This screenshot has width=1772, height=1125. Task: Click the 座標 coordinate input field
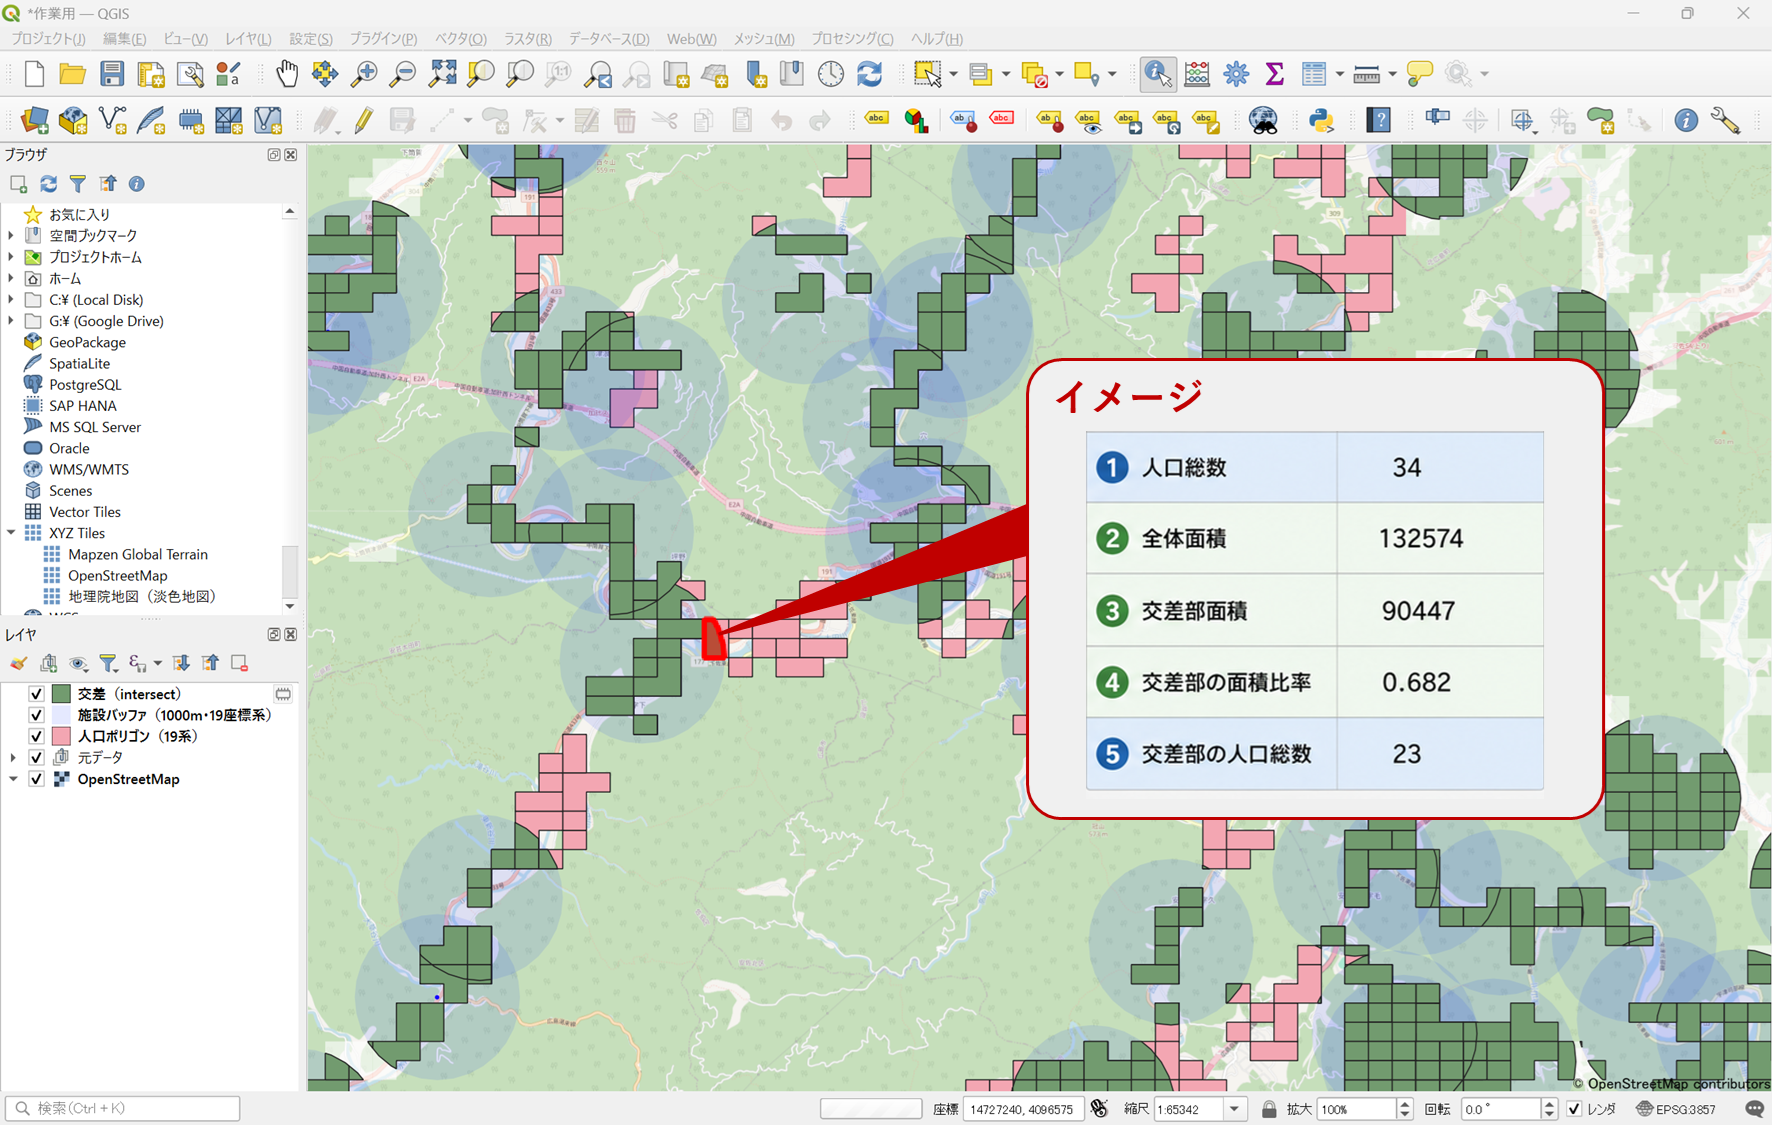(1023, 1109)
